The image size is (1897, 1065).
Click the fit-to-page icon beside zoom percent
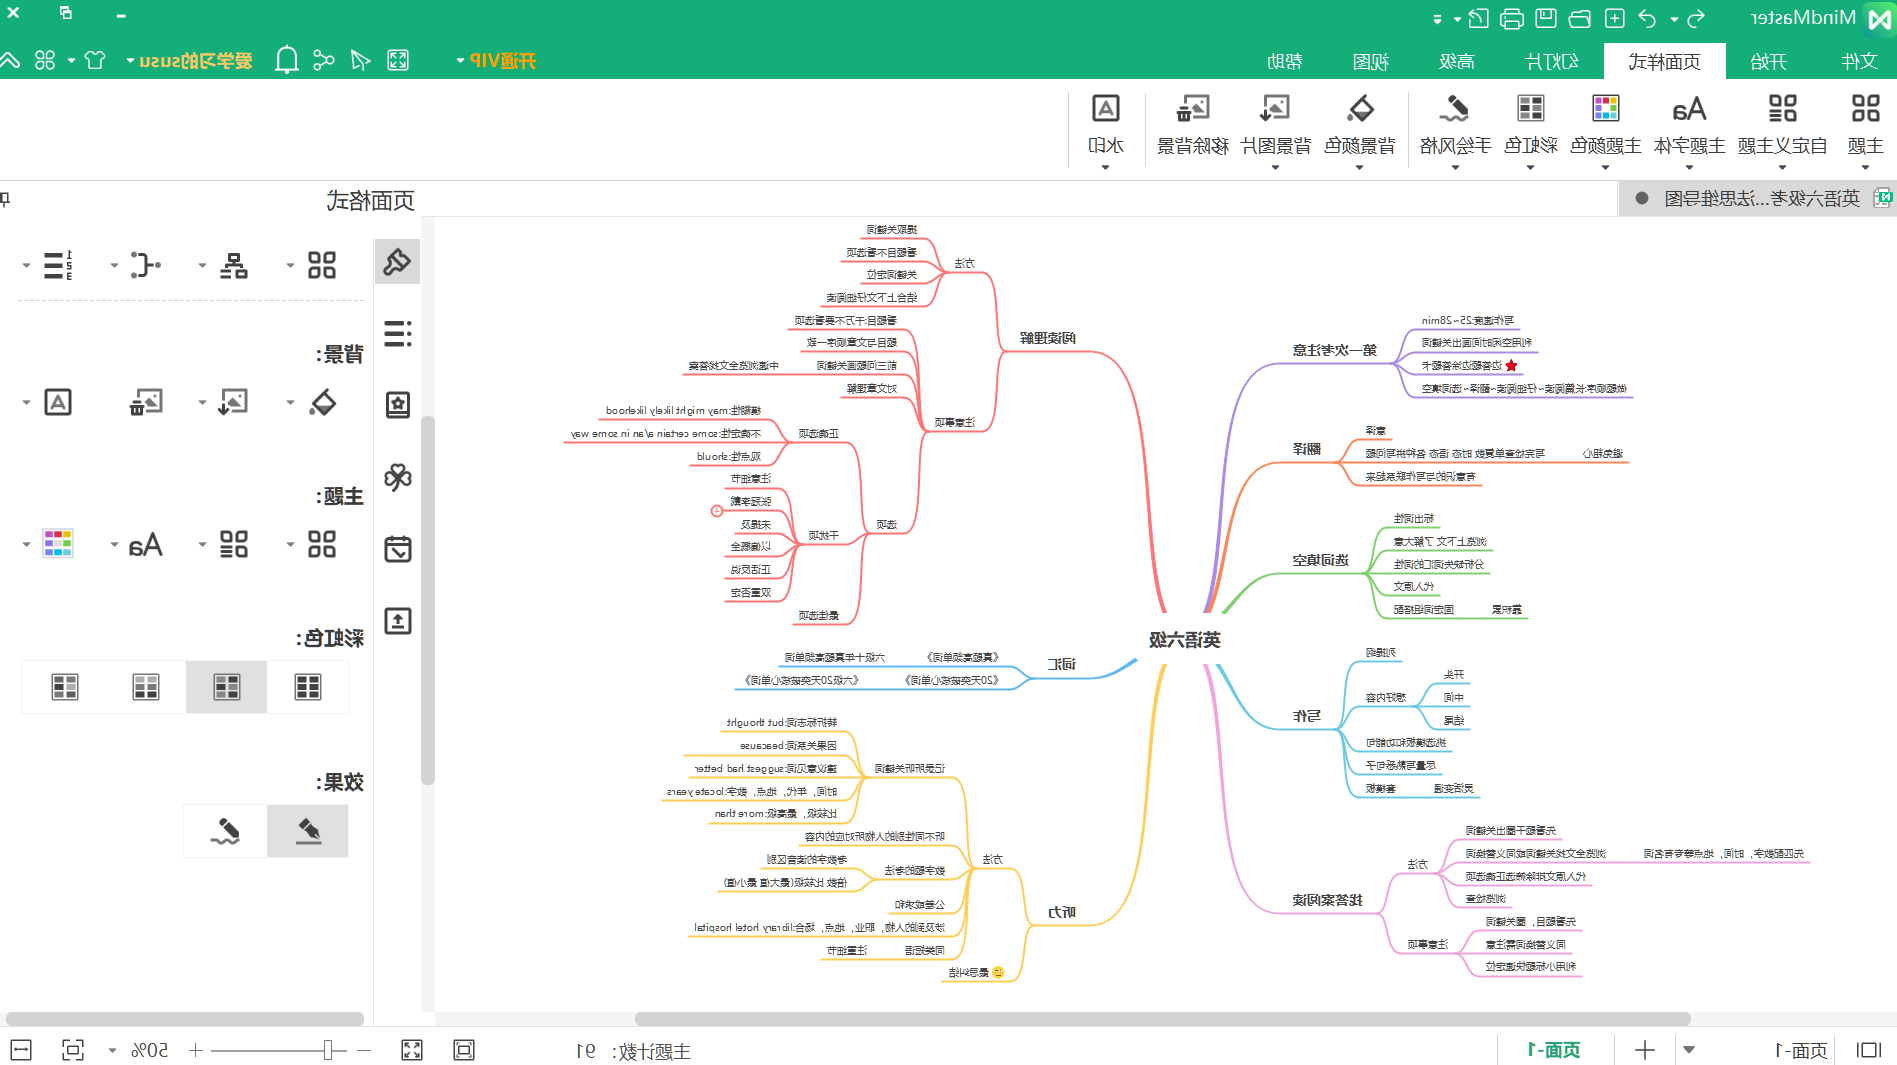pos(73,1050)
